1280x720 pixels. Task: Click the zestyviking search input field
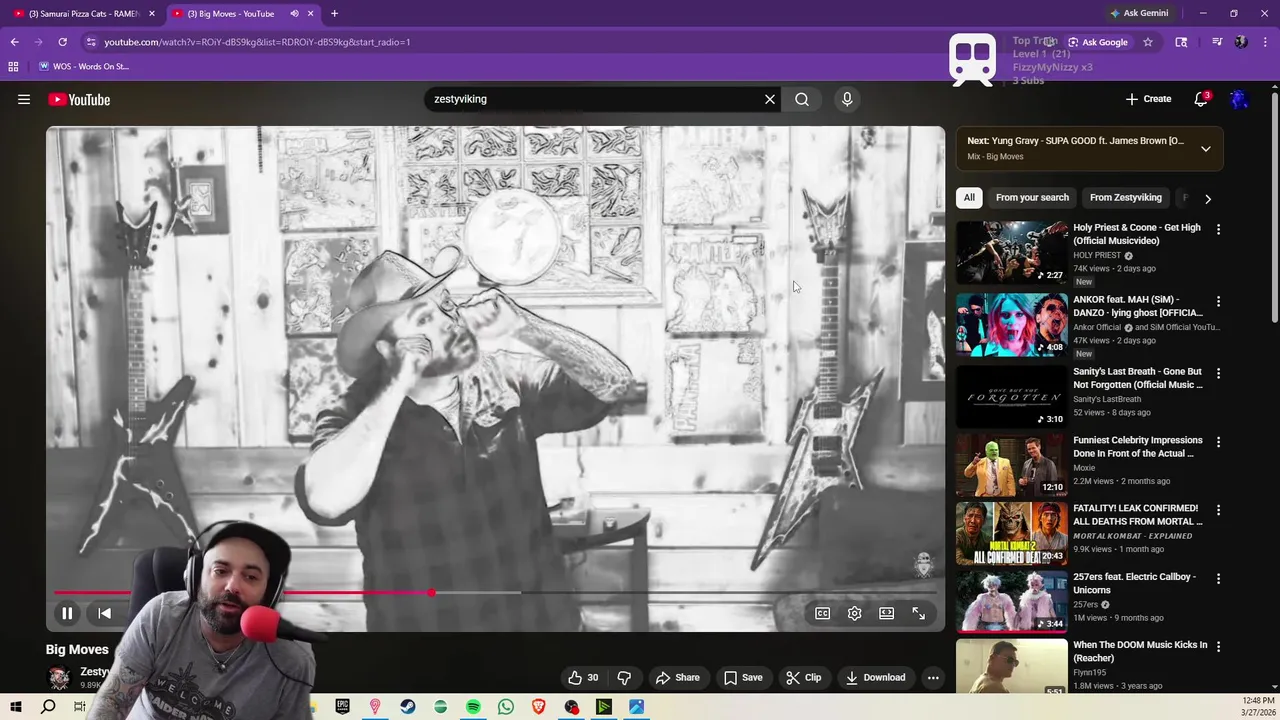click(595, 99)
